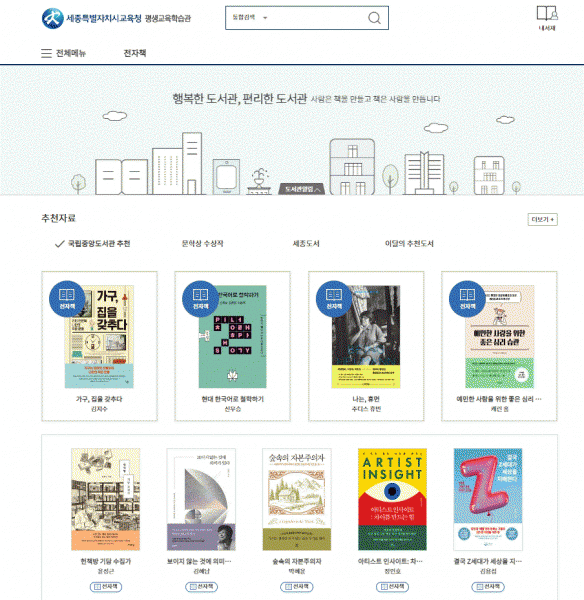Click 전자책 tag under 아티스트 인사이트
This screenshot has width=584, height=600.
(392, 587)
